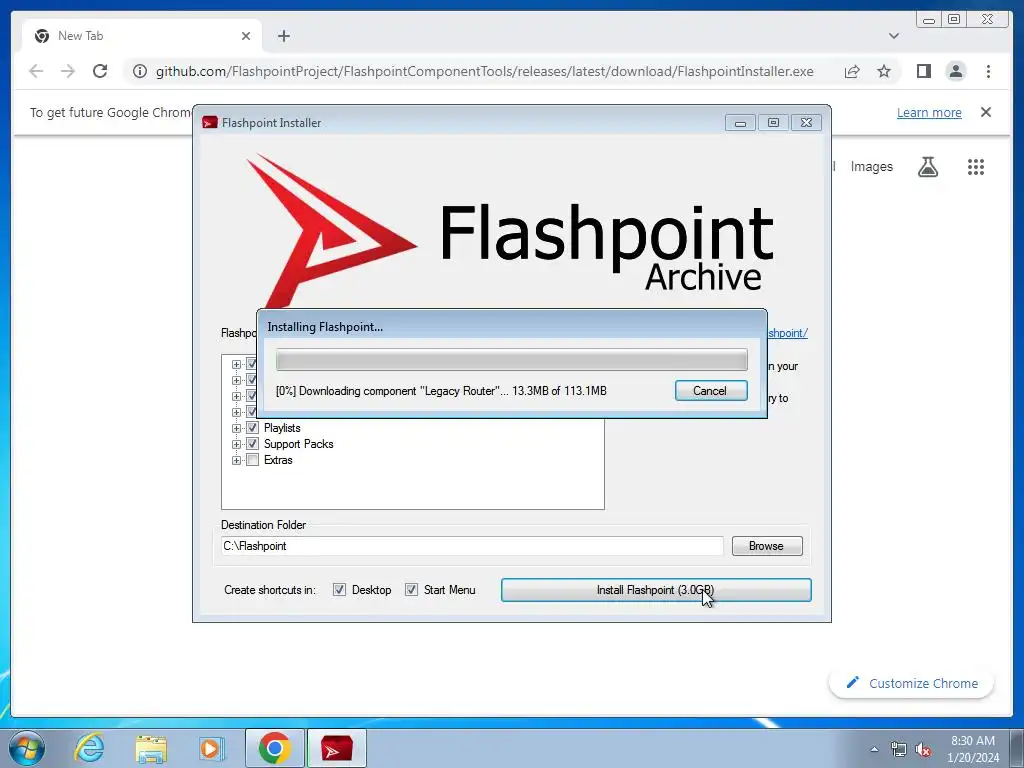This screenshot has width=1024, height=768.
Task: Launch Internet Explorer from taskbar
Action: pos(89,748)
